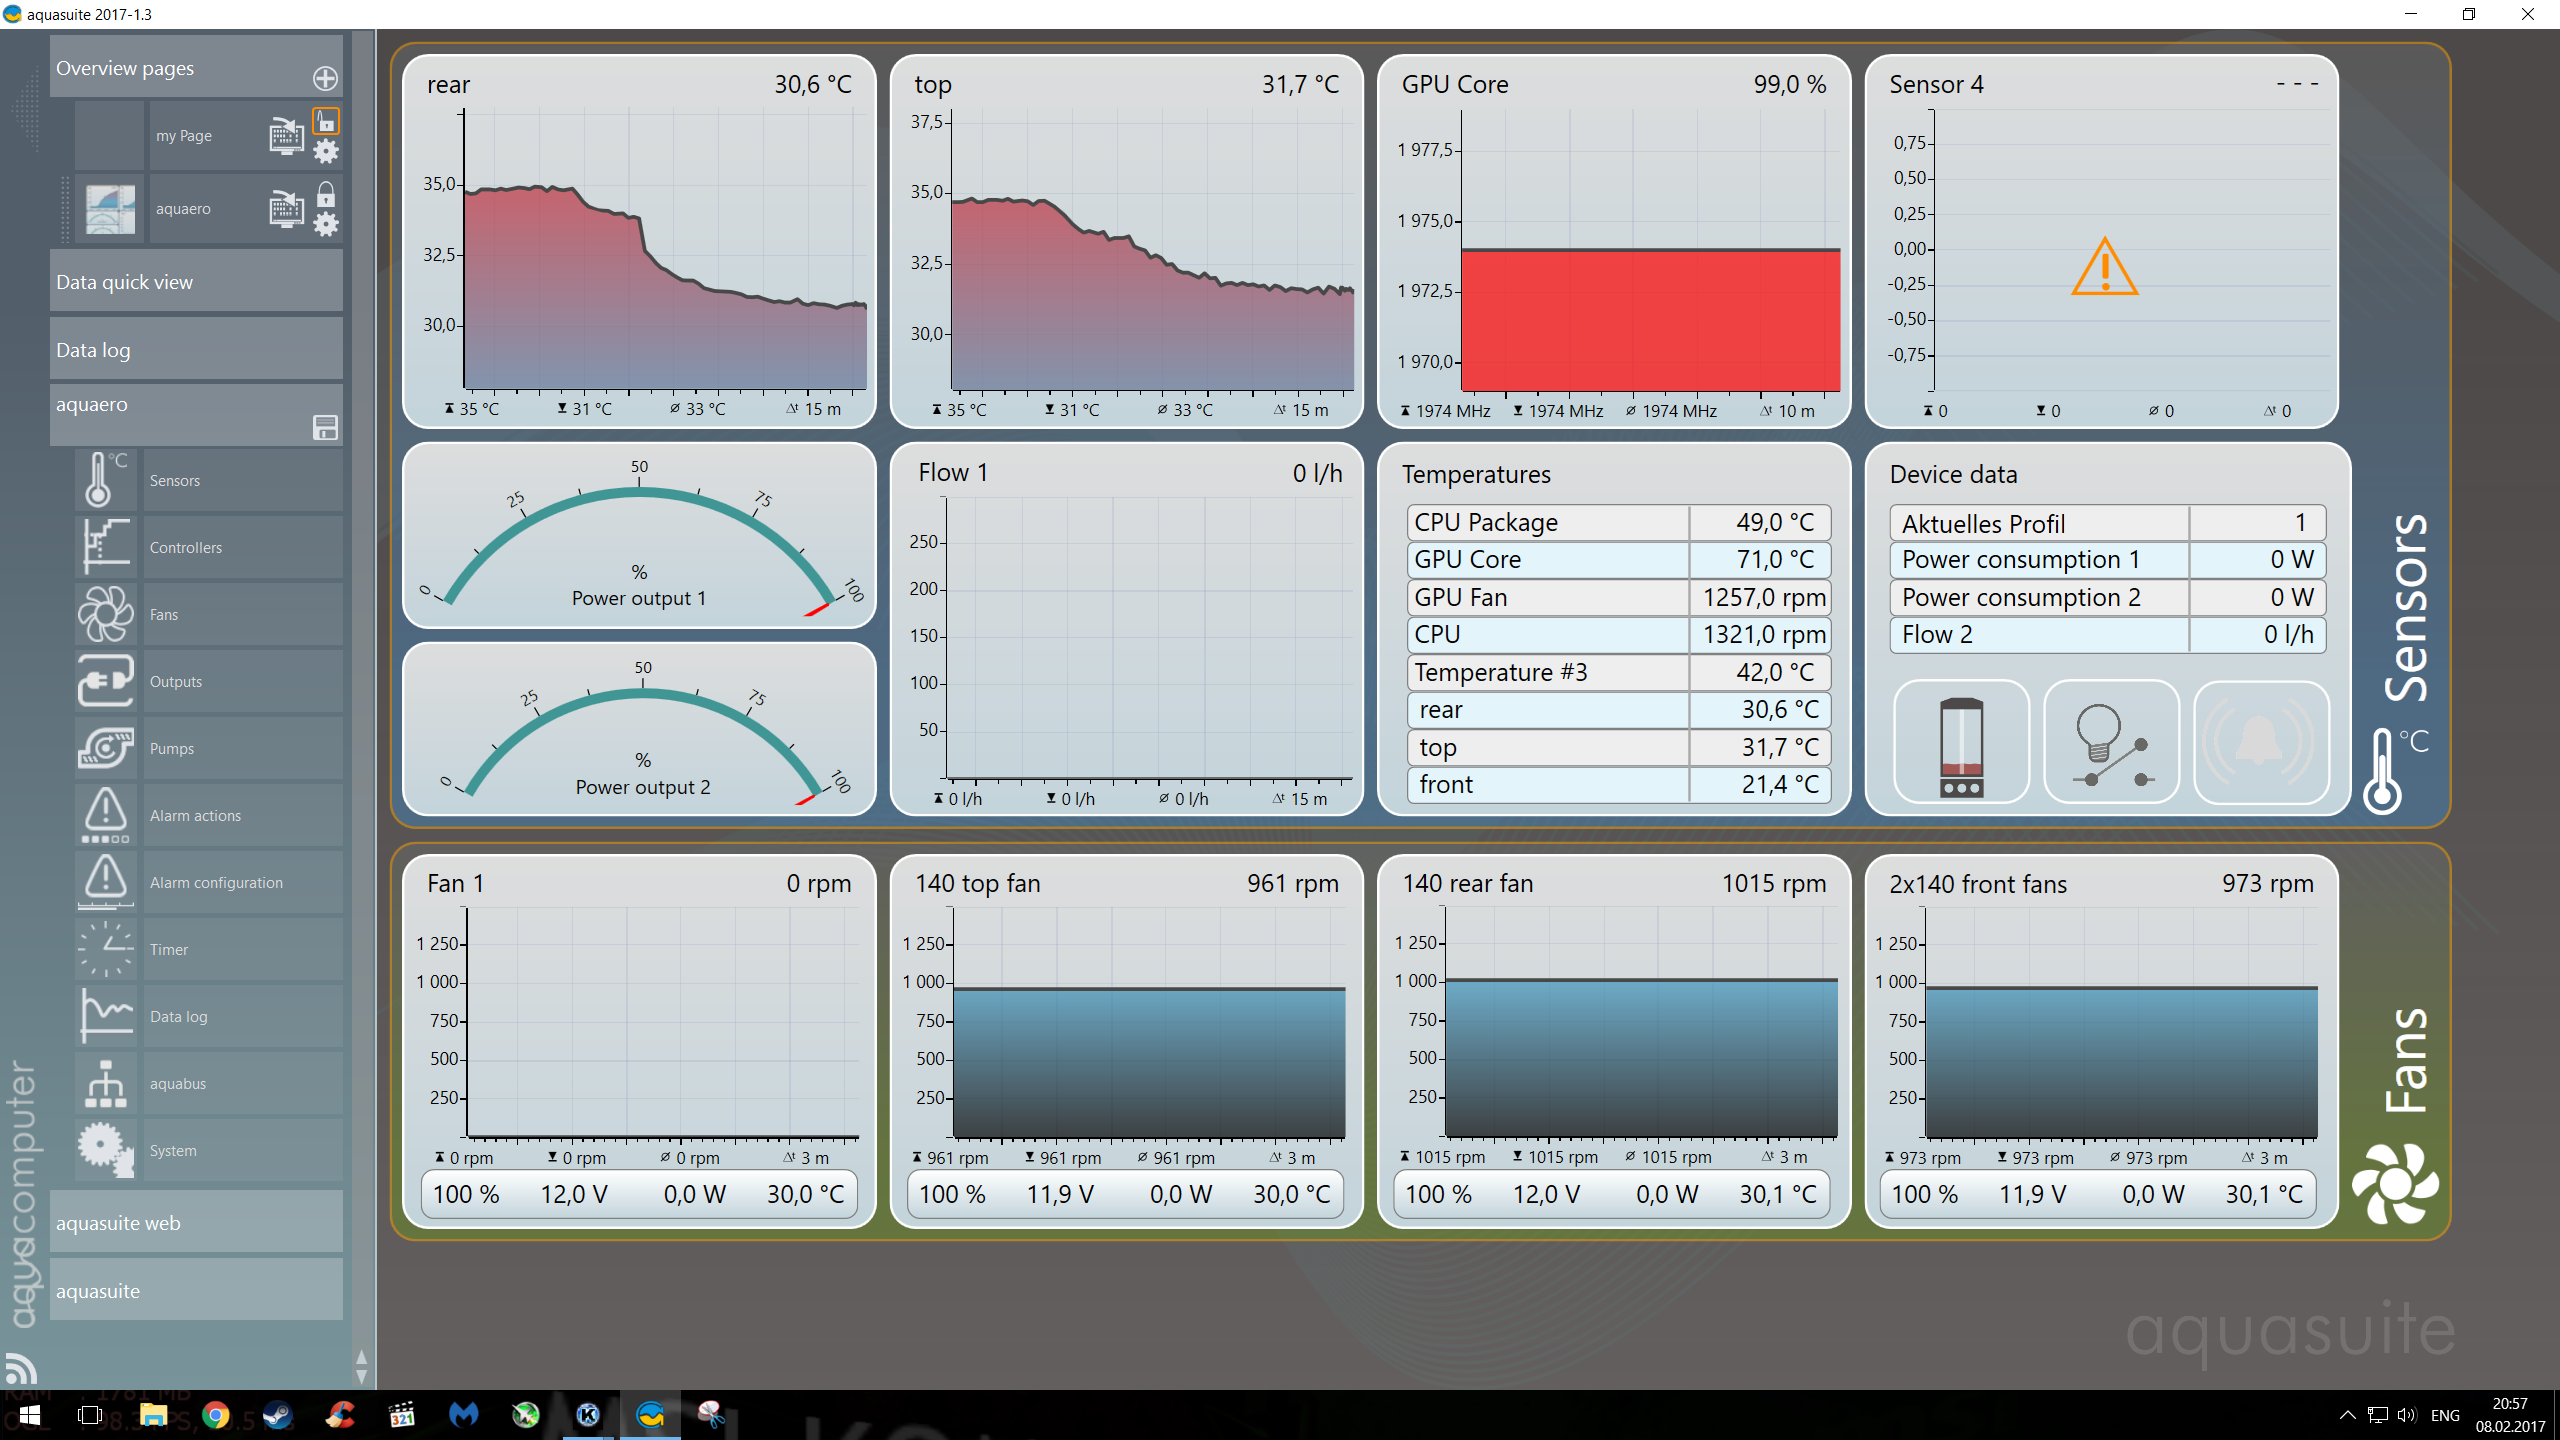This screenshot has width=2560, height=1440.
Task: Click desktop mode icon for aquaero page
Action: tap(286, 208)
